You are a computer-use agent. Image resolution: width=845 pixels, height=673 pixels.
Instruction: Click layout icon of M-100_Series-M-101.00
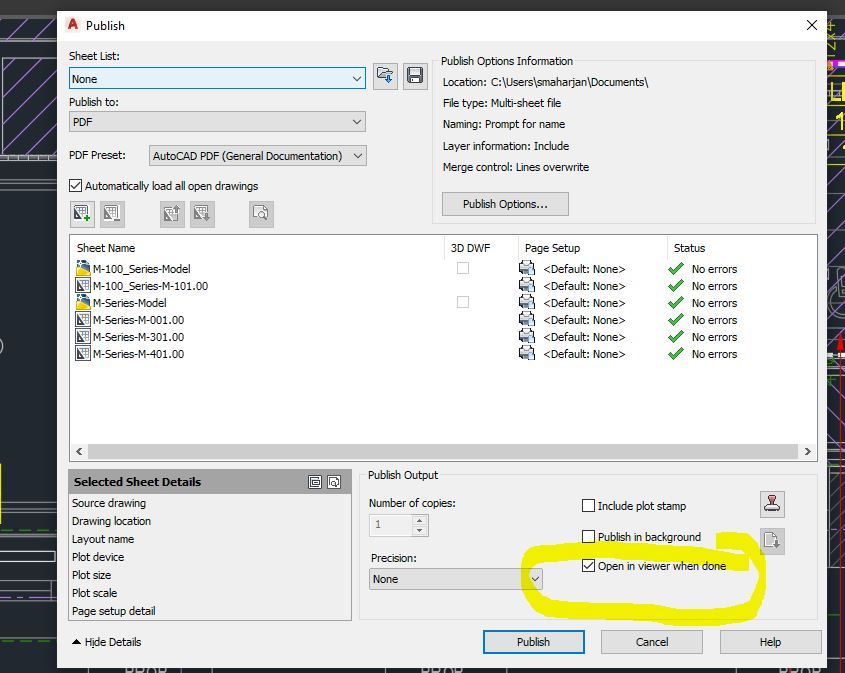(83, 286)
